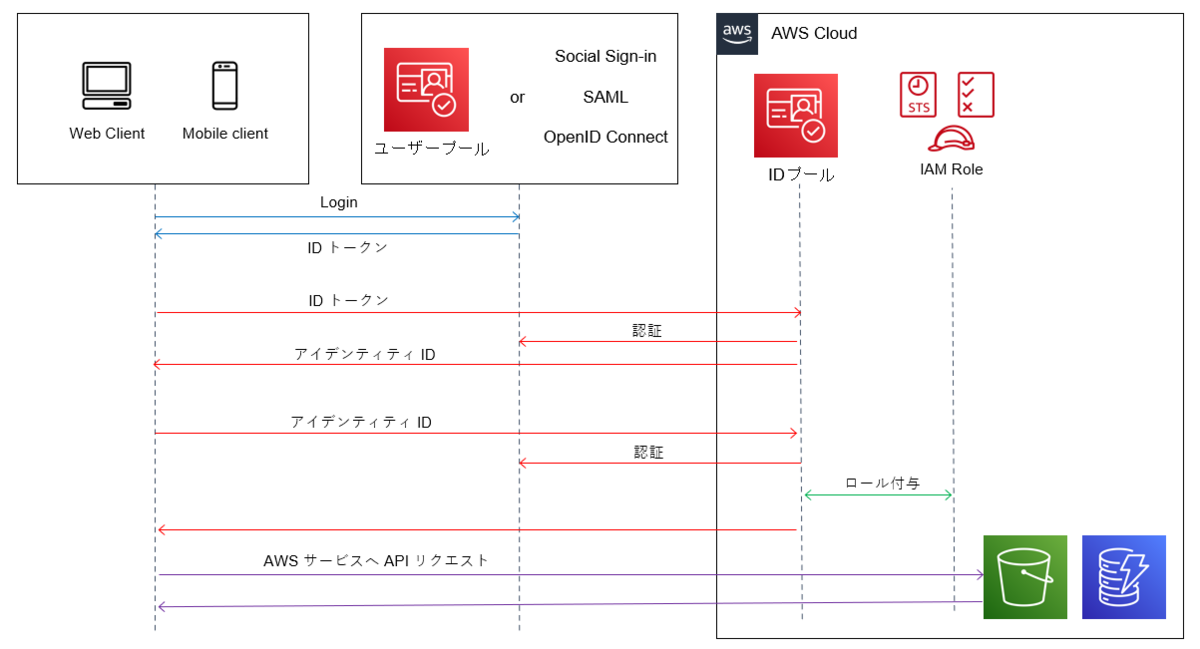Screen dimensions: 1200x649
Task: Click the STS clock icon
Action: 918,95
